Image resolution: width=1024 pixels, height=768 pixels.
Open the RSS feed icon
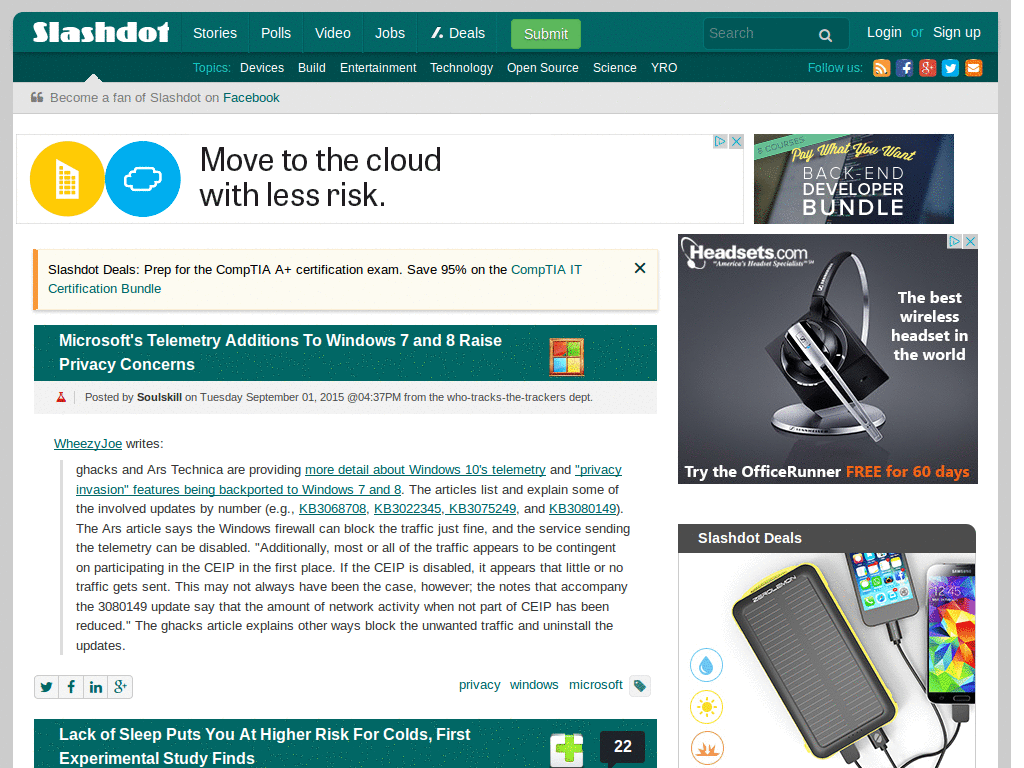coord(882,68)
